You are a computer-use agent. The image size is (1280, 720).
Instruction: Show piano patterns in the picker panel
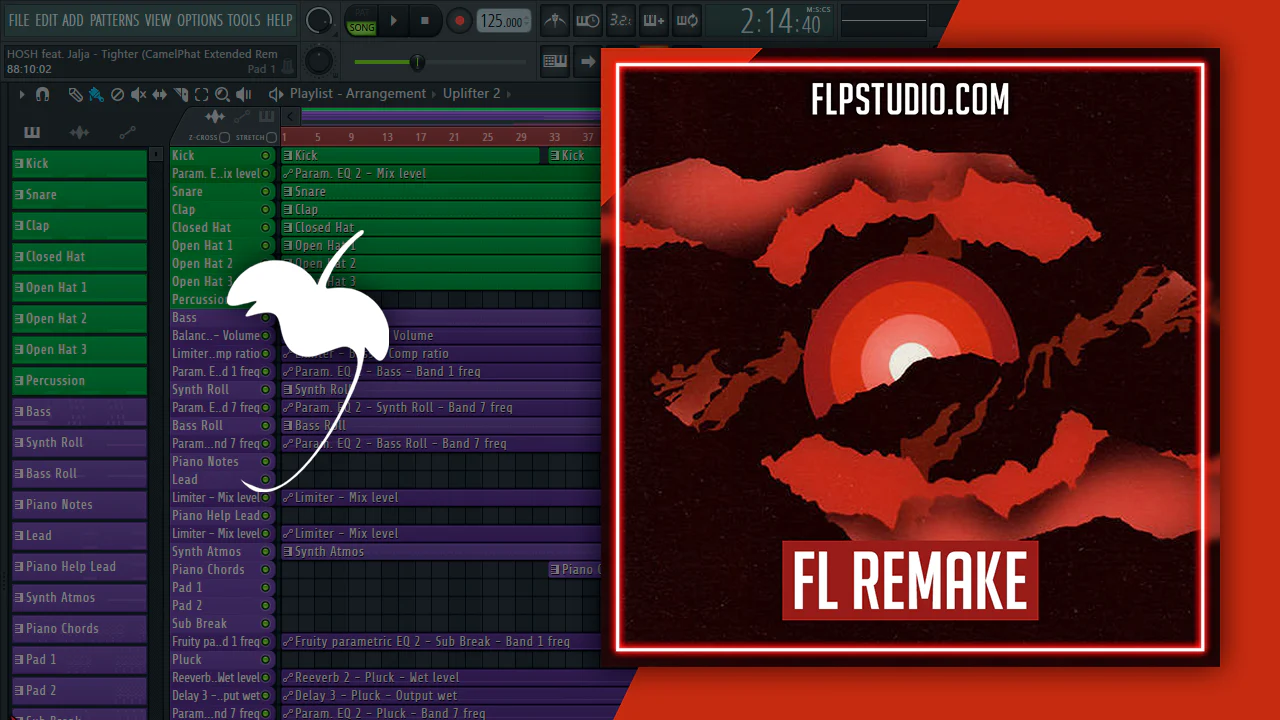32,132
